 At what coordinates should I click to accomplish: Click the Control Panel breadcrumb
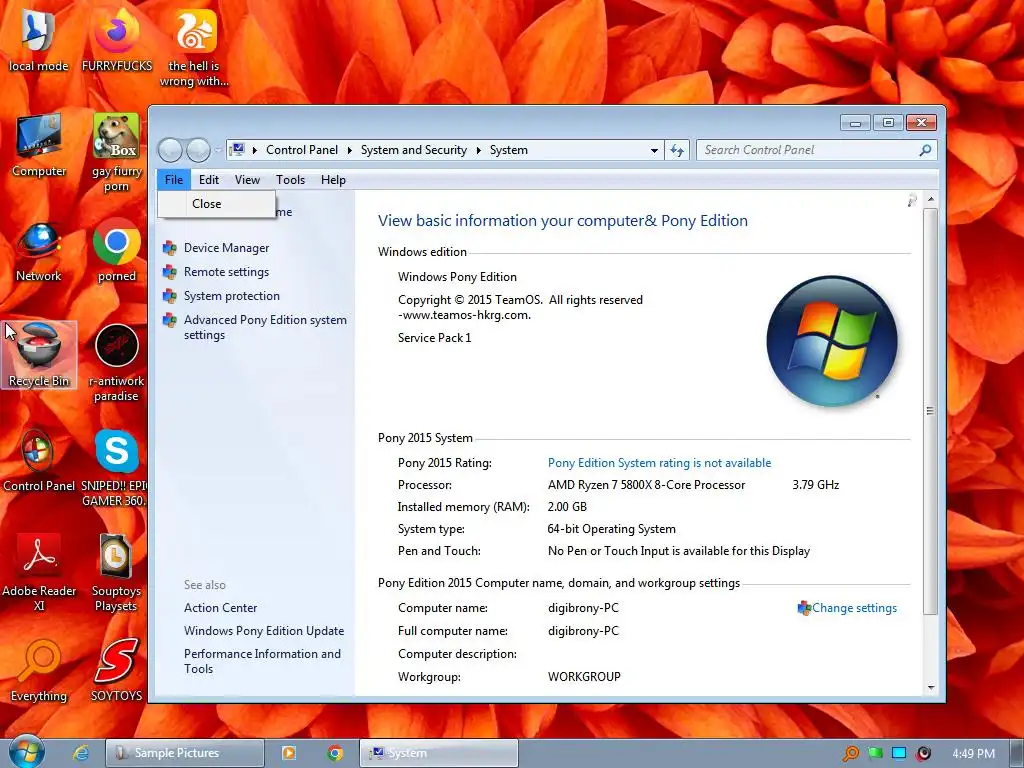click(302, 150)
